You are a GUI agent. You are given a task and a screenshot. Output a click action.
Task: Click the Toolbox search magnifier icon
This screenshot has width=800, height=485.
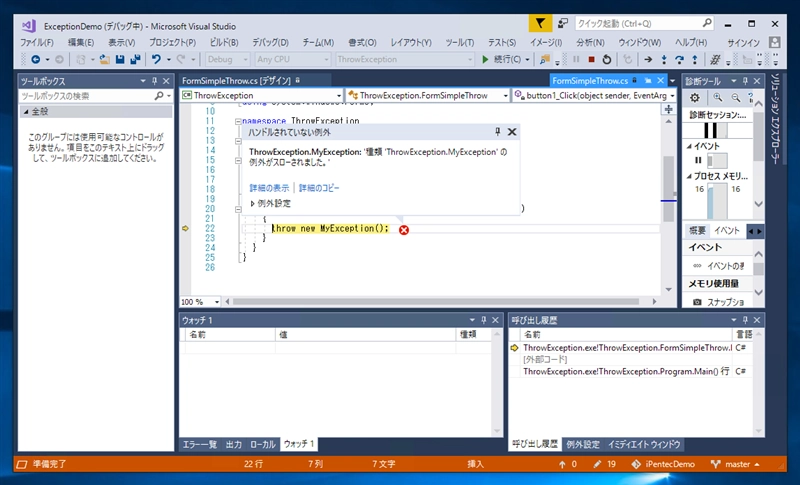click(x=159, y=95)
